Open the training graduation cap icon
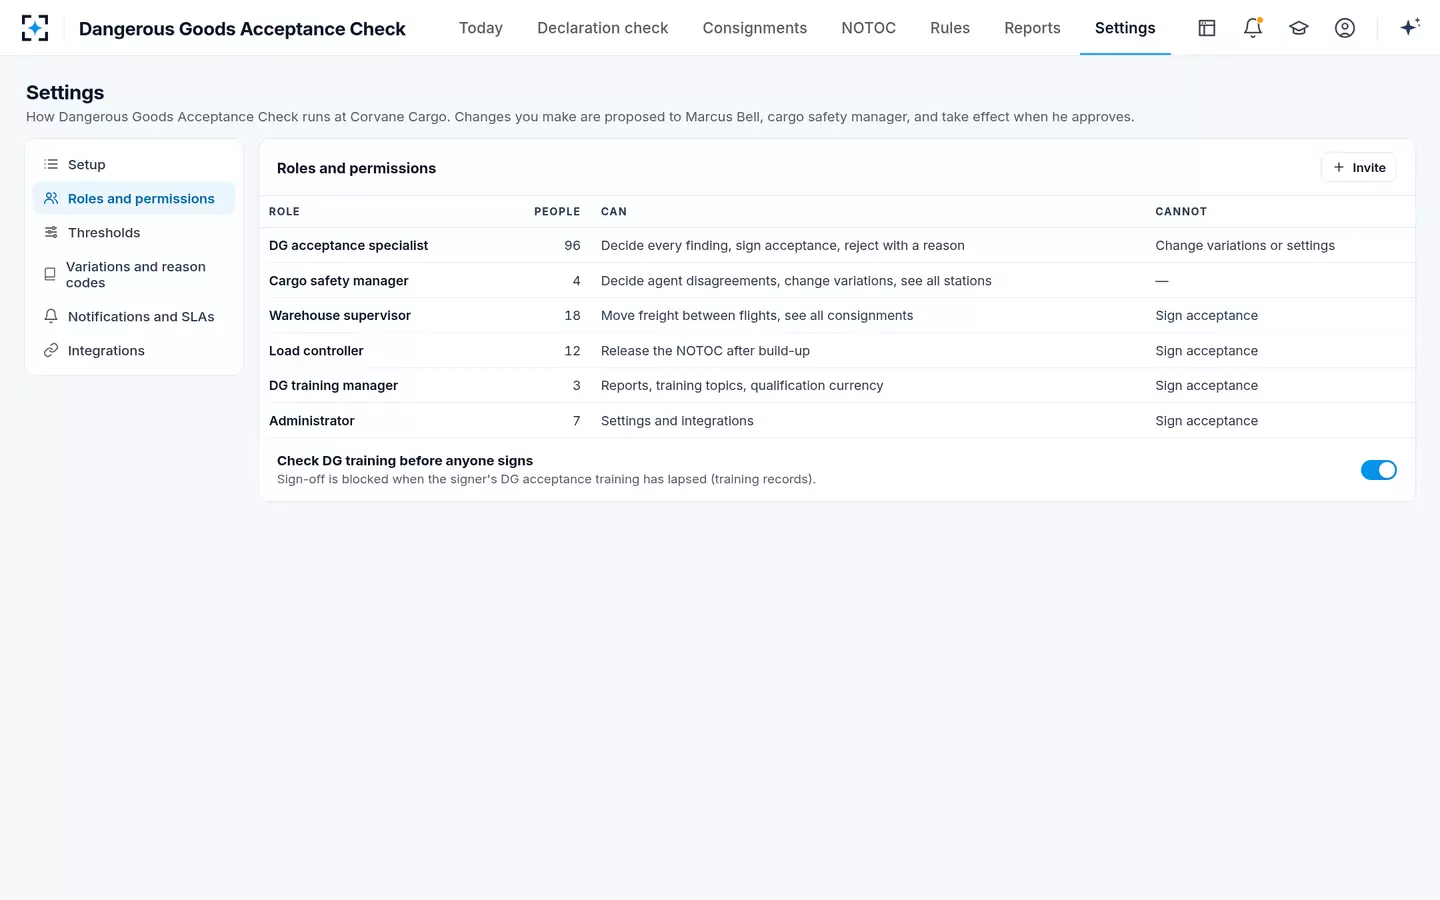The width and height of the screenshot is (1440, 900). [1299, 28]
